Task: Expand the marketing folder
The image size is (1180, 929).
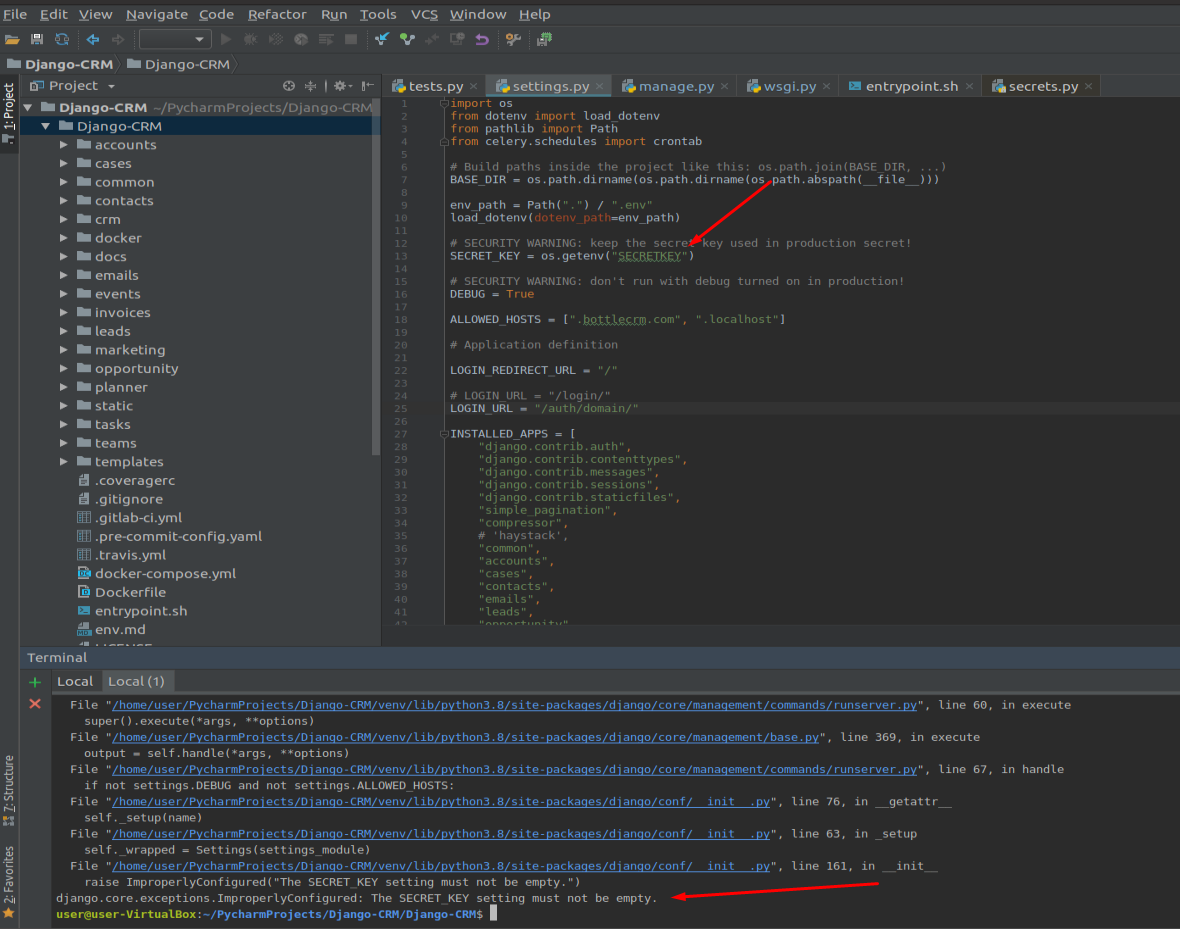Action: click(64, 350)
